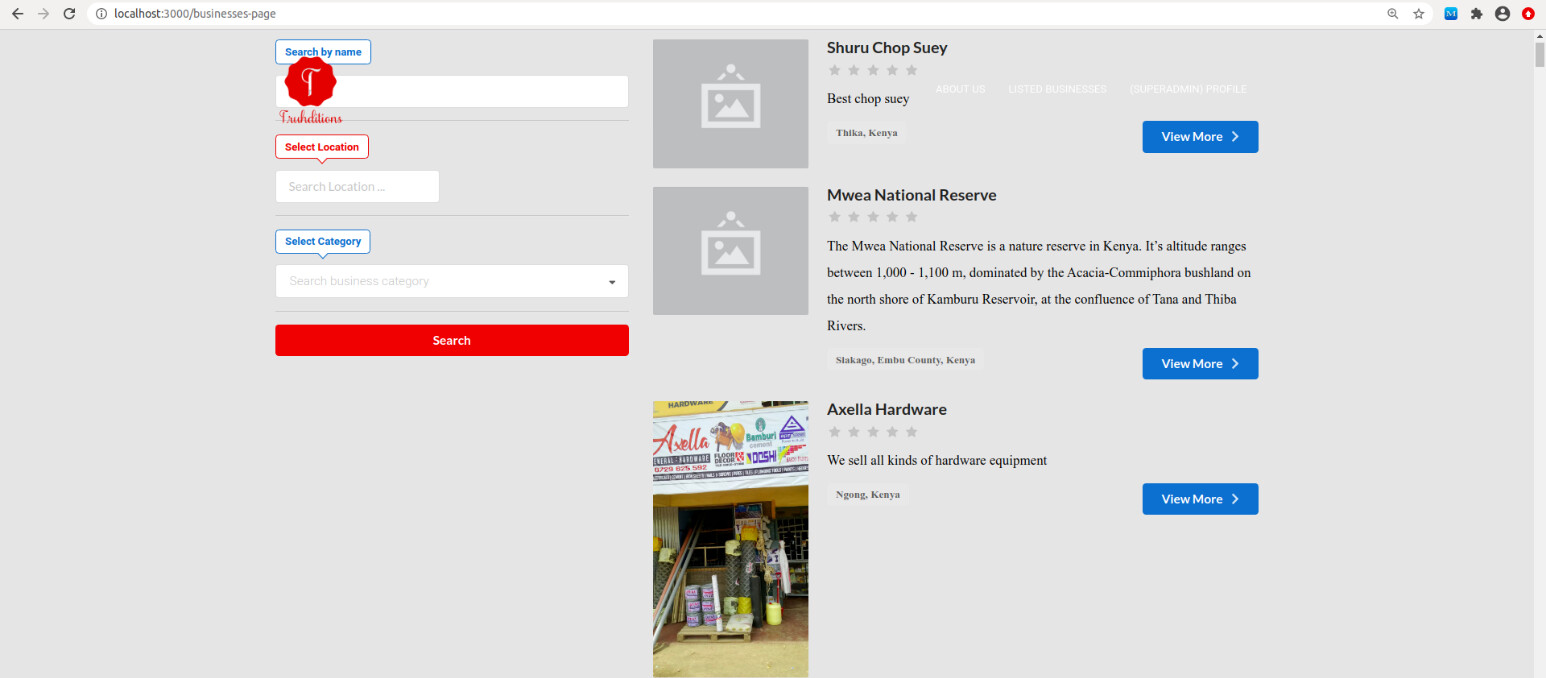Go to LISTED BUSINESSES nav item
Screen dimensions: 1546x678
click(1057, 89)
